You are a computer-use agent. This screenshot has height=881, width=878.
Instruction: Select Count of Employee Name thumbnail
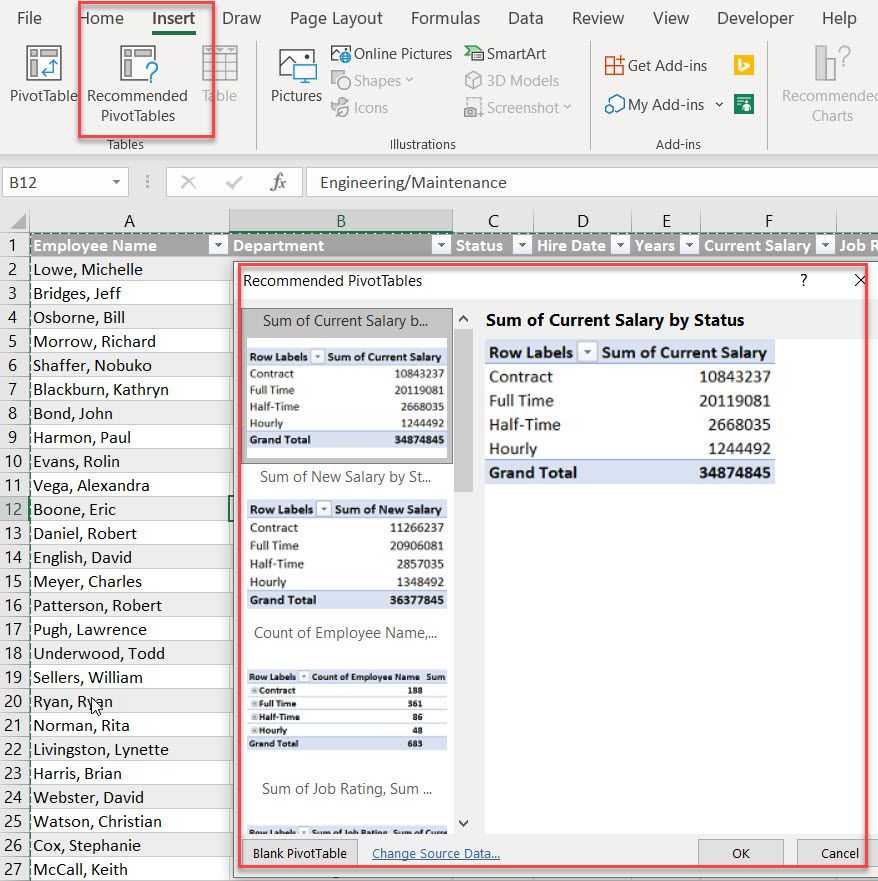pyautogui.click(x=347, y=697)
